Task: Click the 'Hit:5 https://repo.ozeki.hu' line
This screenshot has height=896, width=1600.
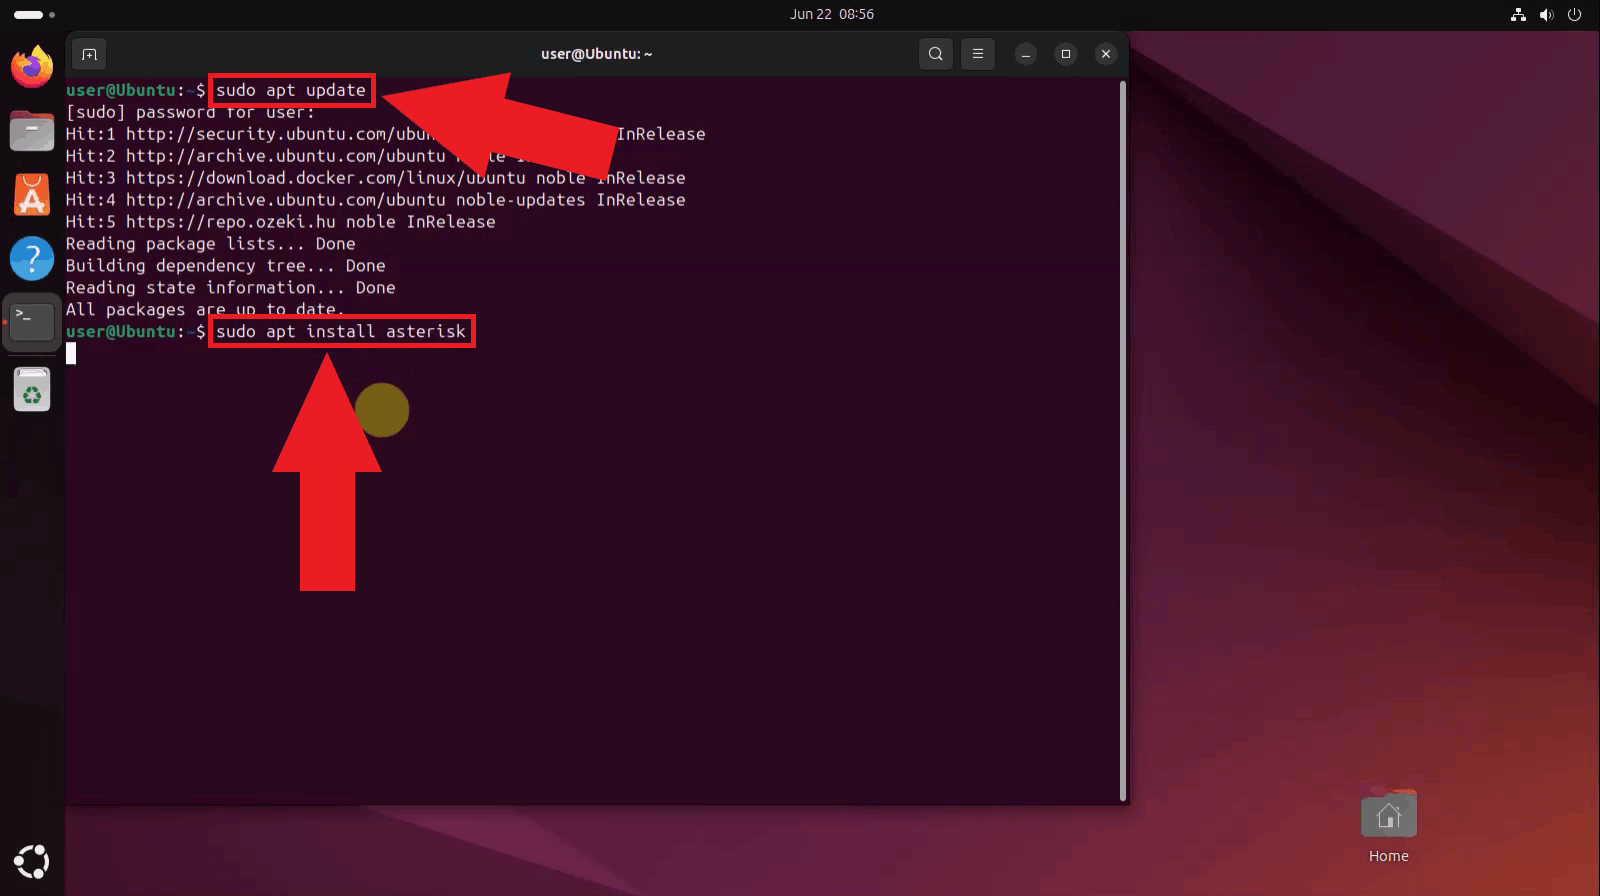Action: [x=281, y=222]
